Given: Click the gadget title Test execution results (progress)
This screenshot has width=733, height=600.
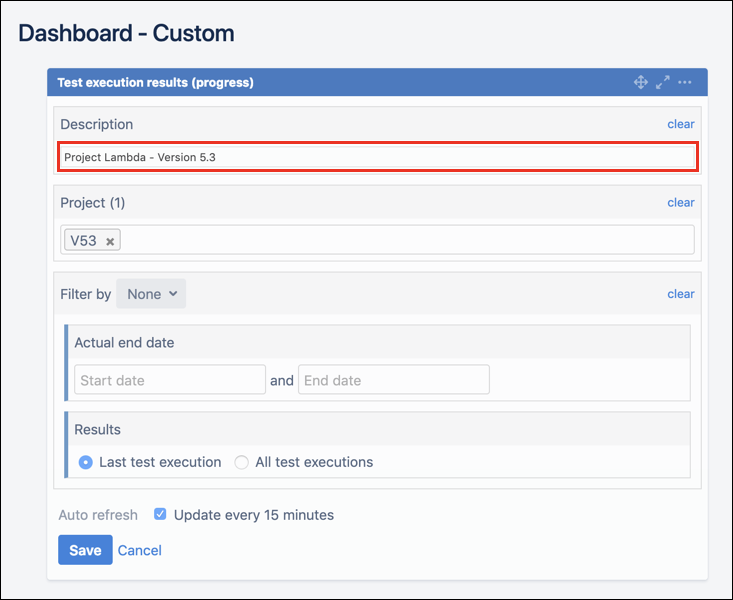Looking at the screenshot, I should [x=155, y=82].
